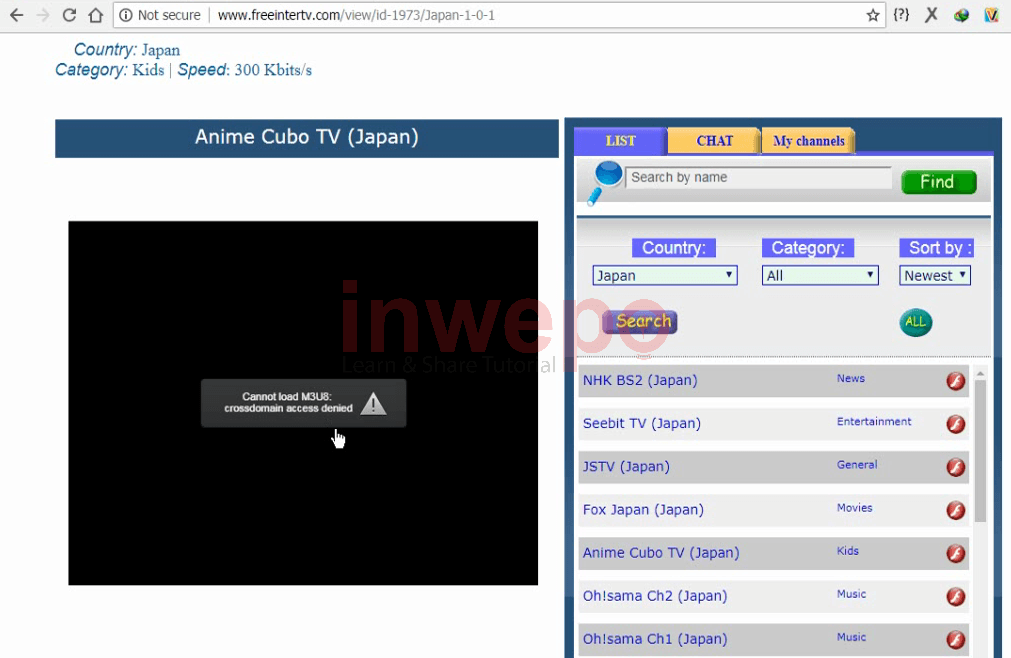Screen dimensions: 1011x658
Task: Click the Flash icon for Seebit TV
Action: 956,424
